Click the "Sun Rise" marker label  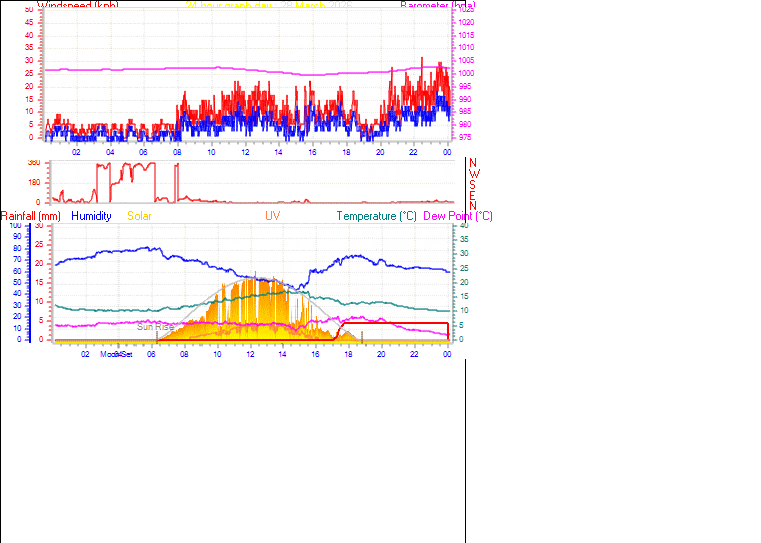155,327
